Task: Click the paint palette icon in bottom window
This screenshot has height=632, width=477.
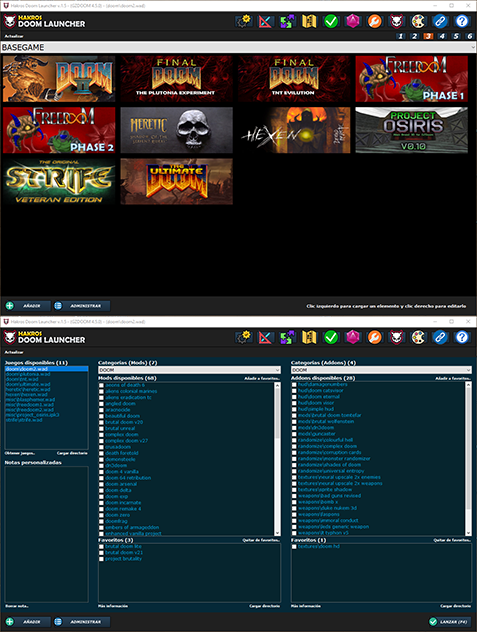Action: 419,337
